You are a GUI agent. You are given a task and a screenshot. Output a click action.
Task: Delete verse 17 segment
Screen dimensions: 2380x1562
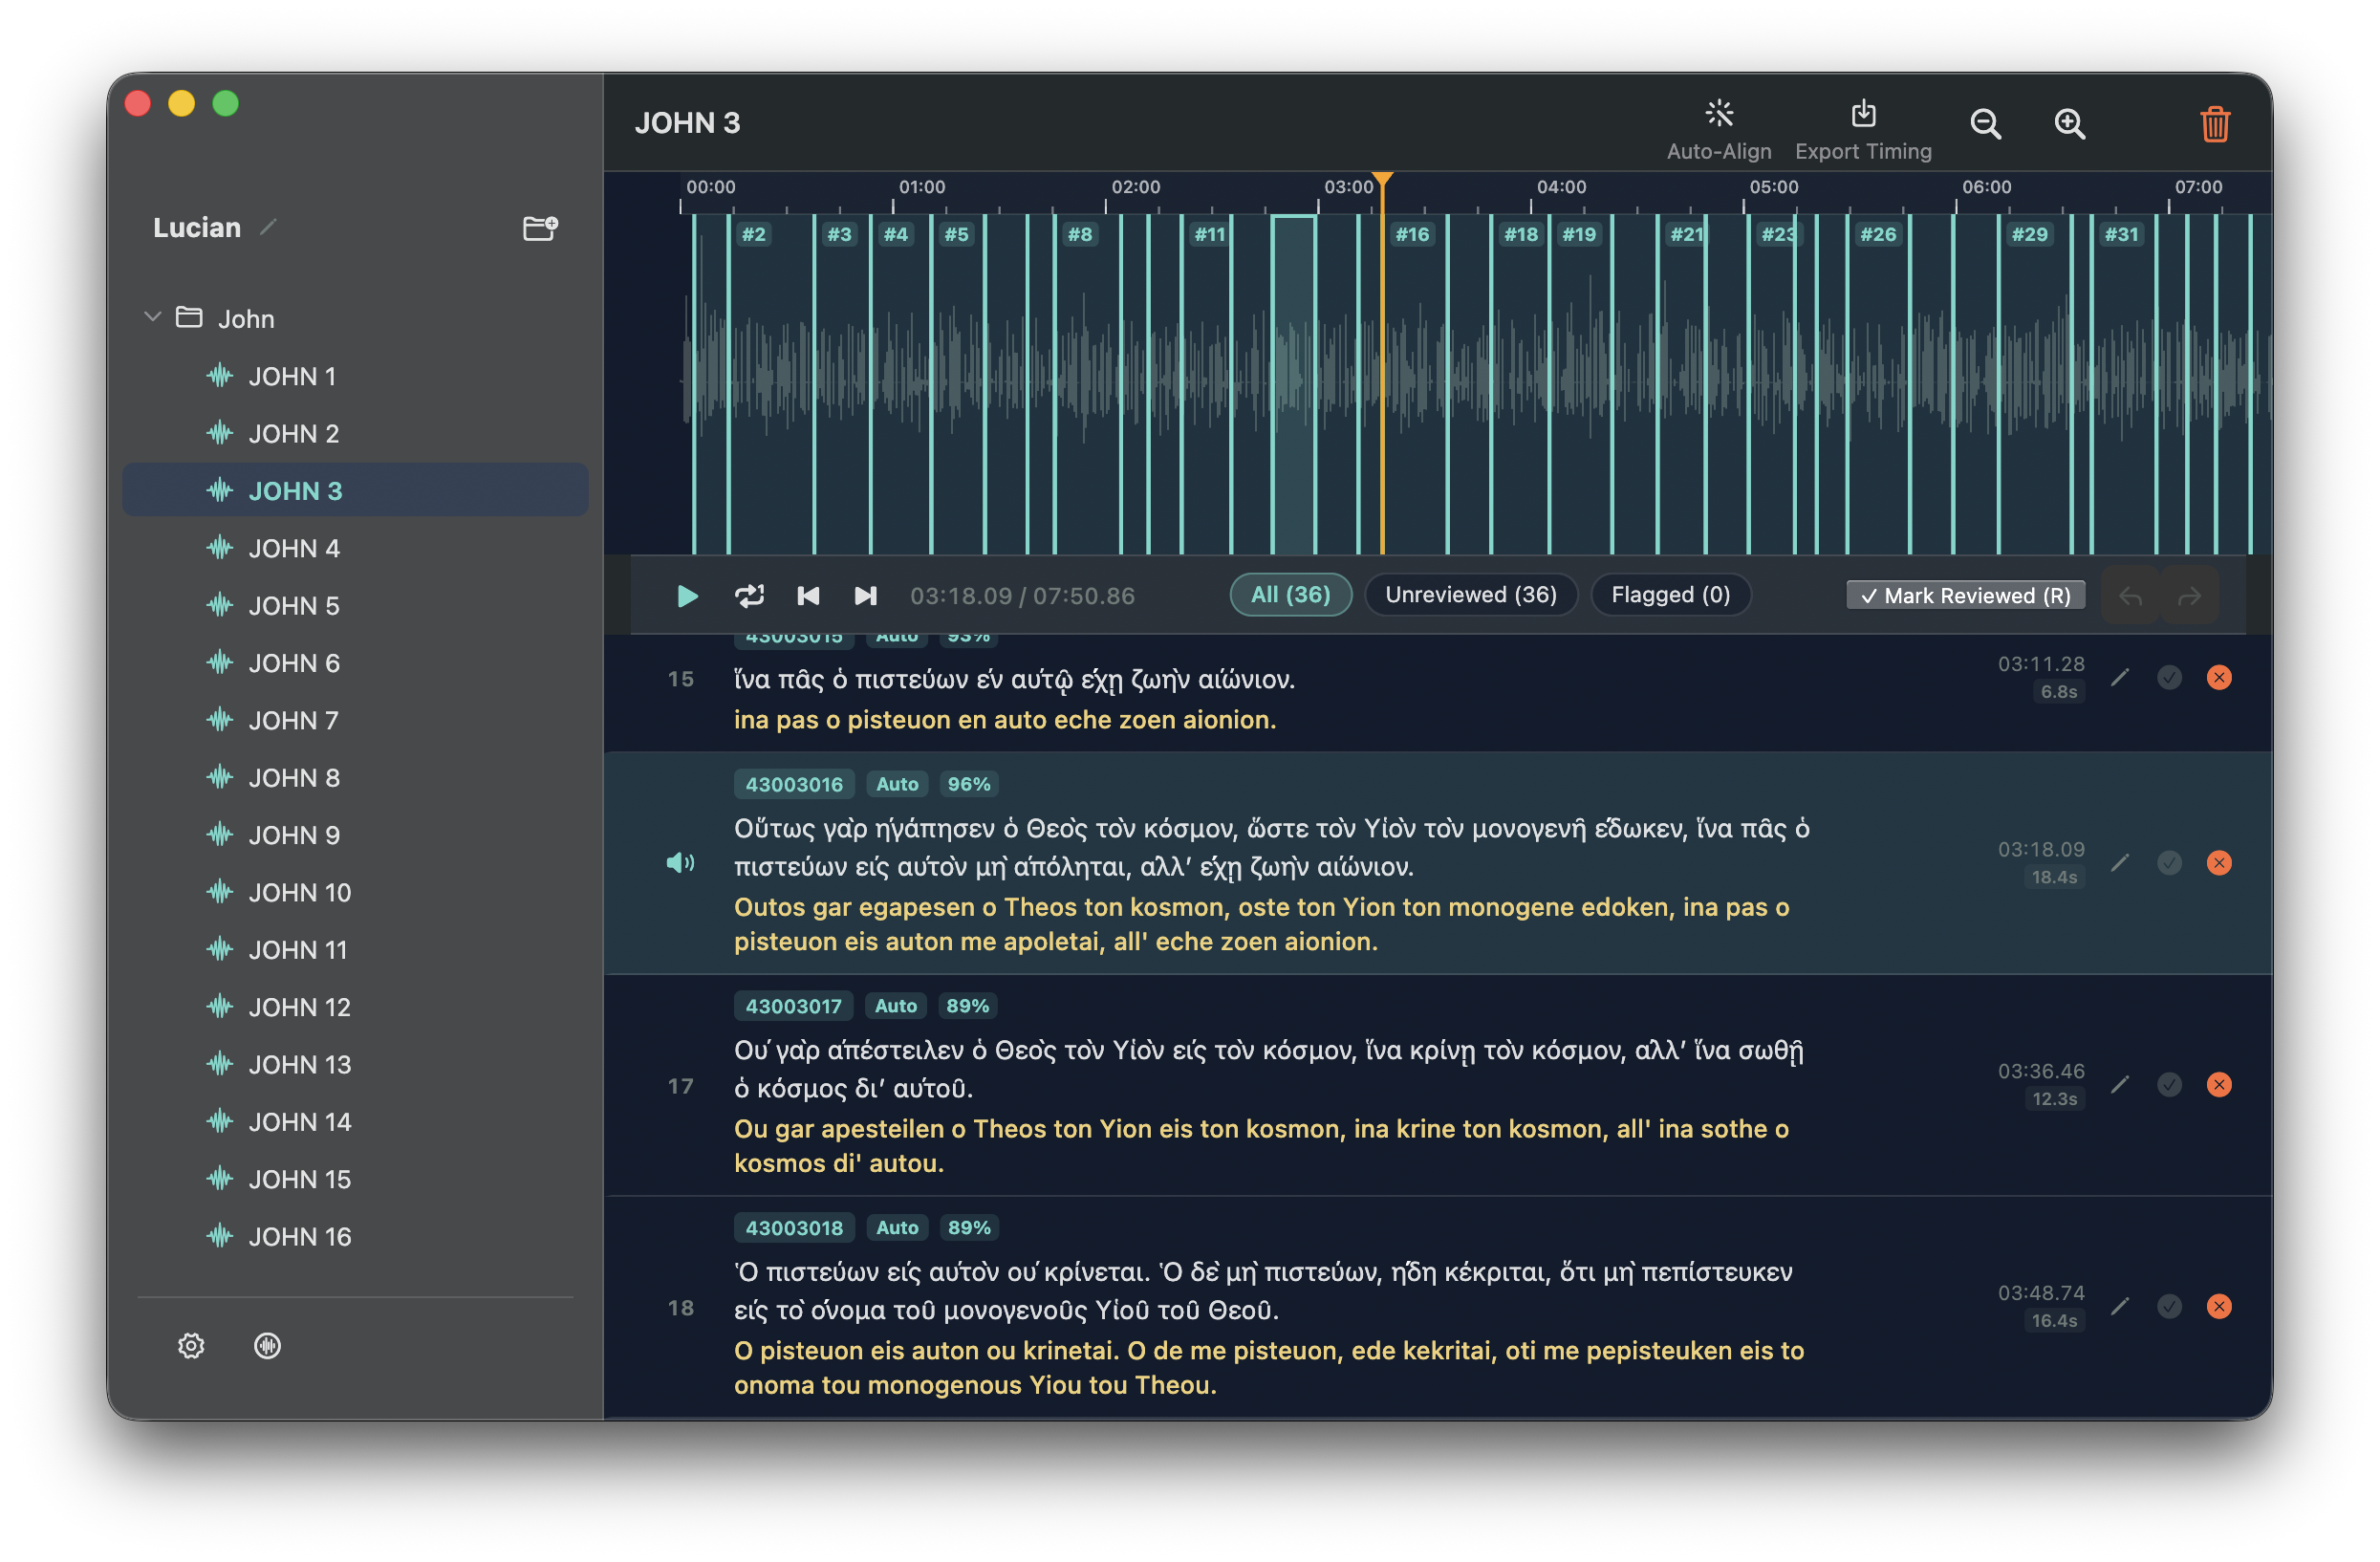[2219, 1085]
